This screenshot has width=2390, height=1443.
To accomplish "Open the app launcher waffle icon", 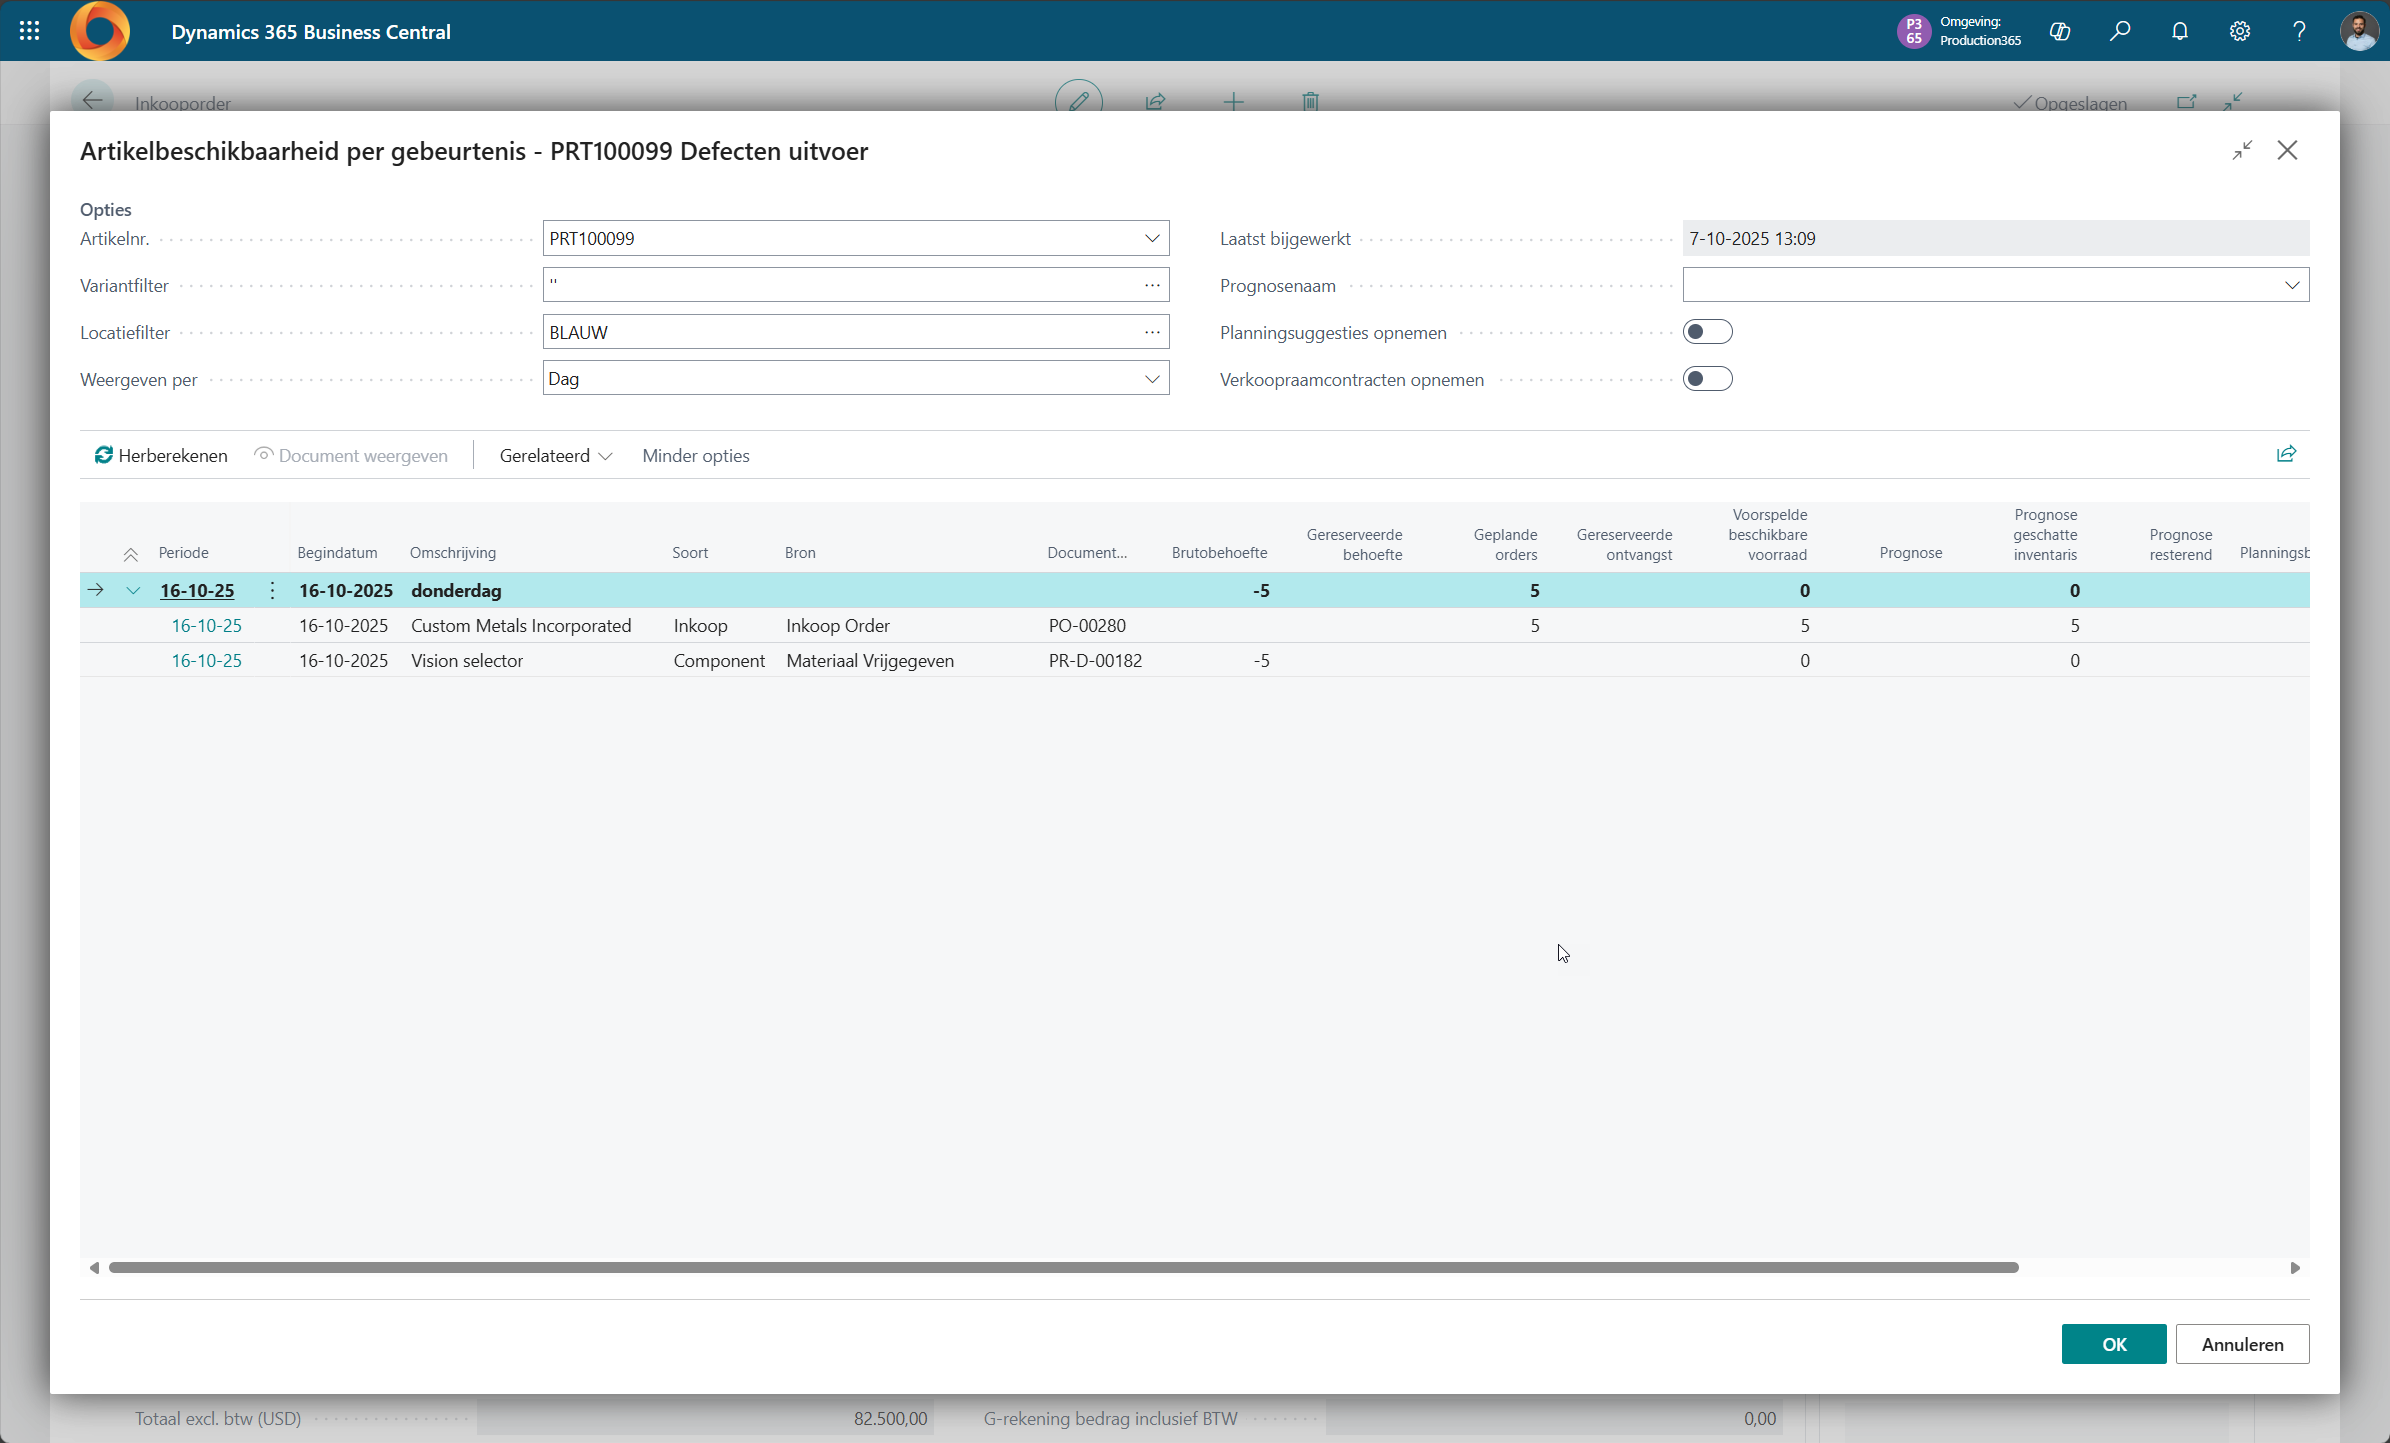I will (x=29, y=31).
